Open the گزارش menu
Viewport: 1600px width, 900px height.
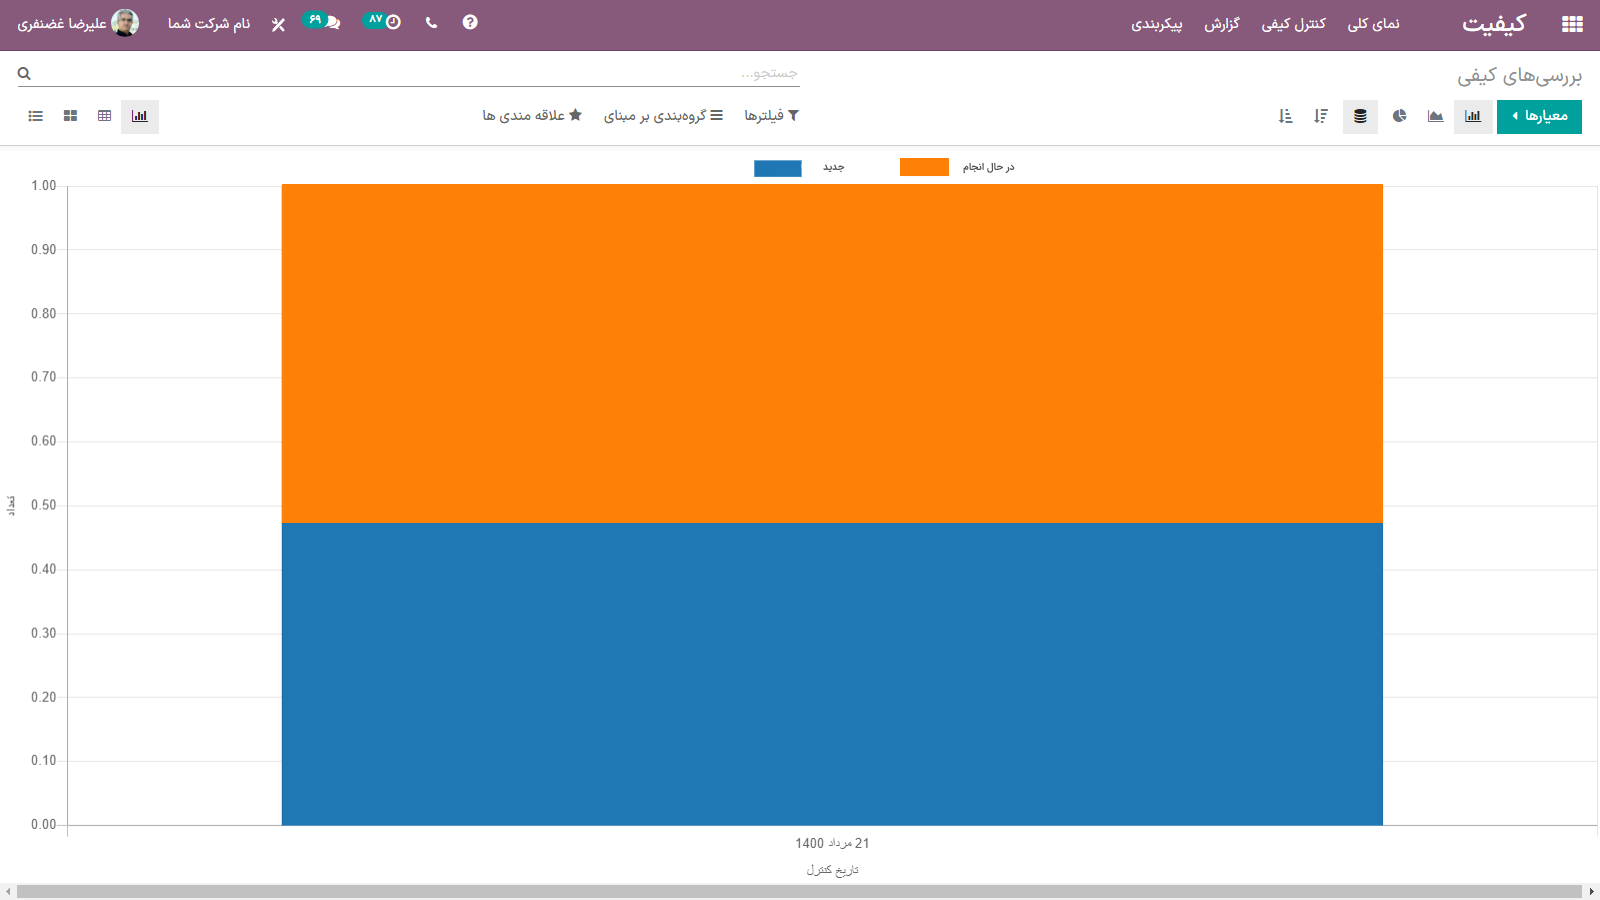click(1221, 24)
